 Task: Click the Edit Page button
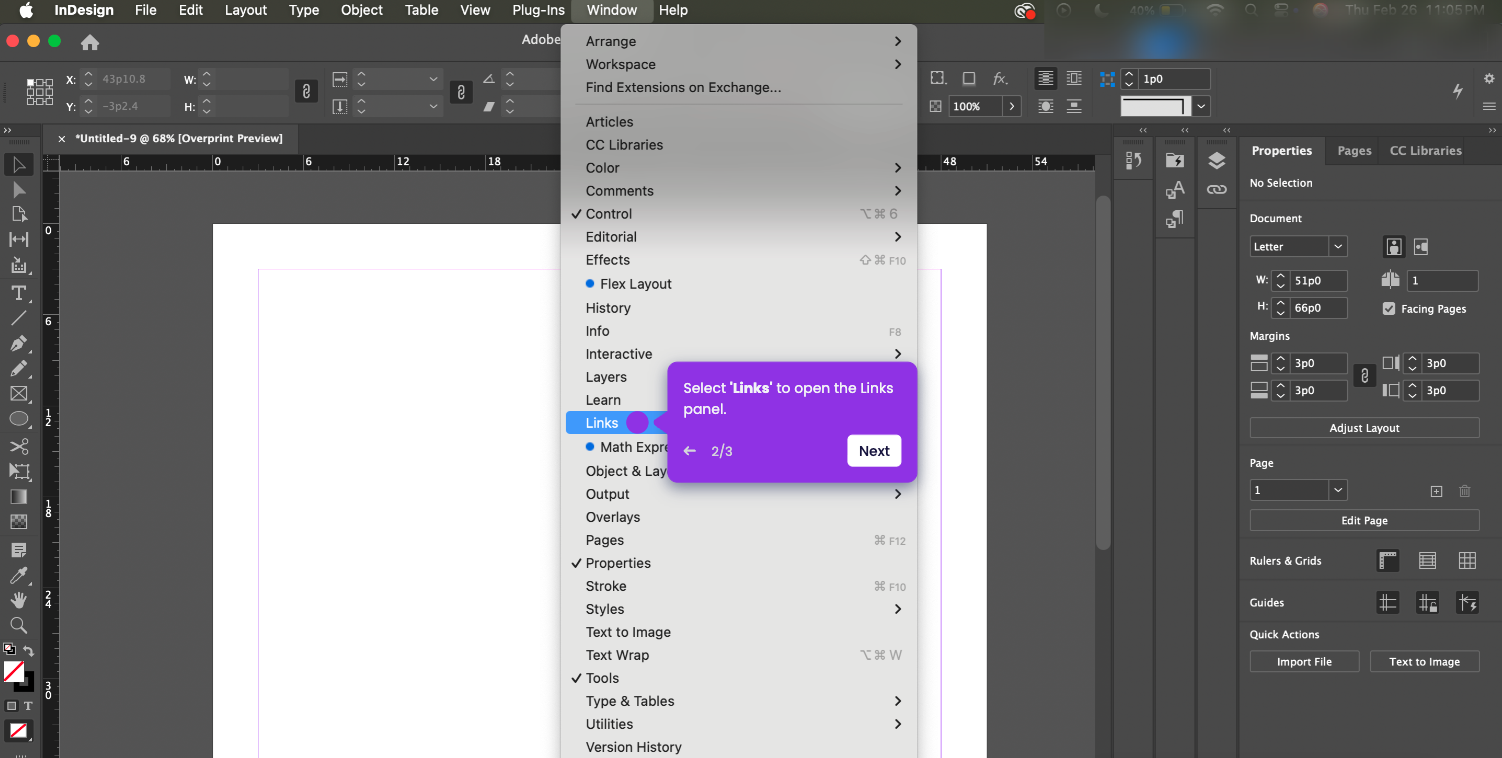click(1364, 521)
